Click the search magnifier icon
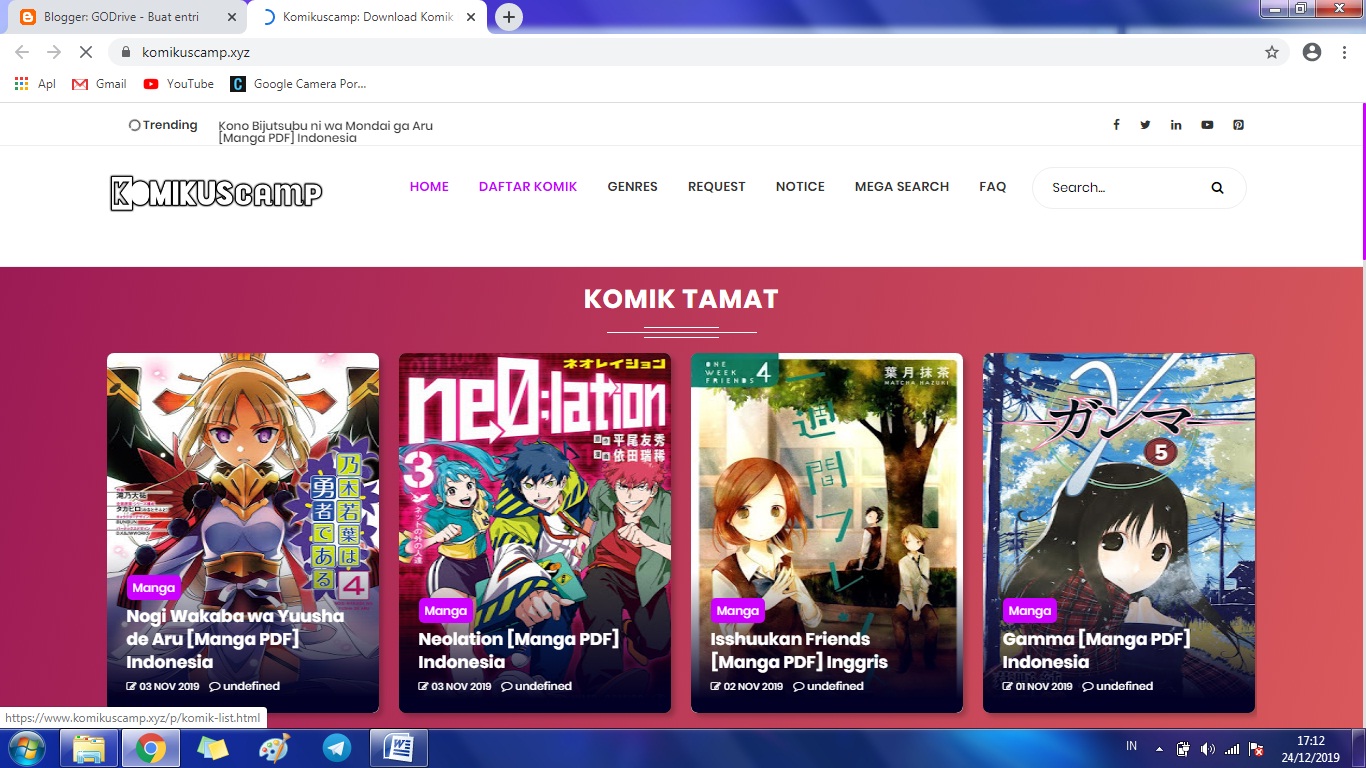The width and height of the screenshot is (1366, 768). point(1217,187)
